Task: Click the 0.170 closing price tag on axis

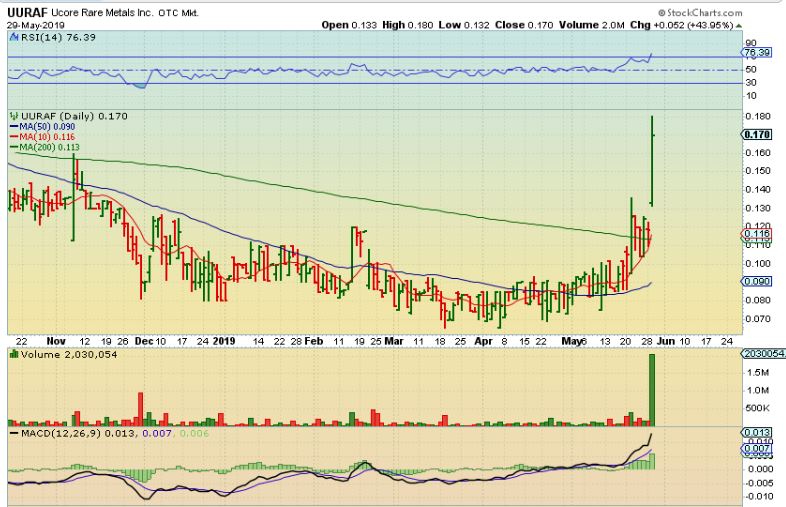Action: [757, 134]
